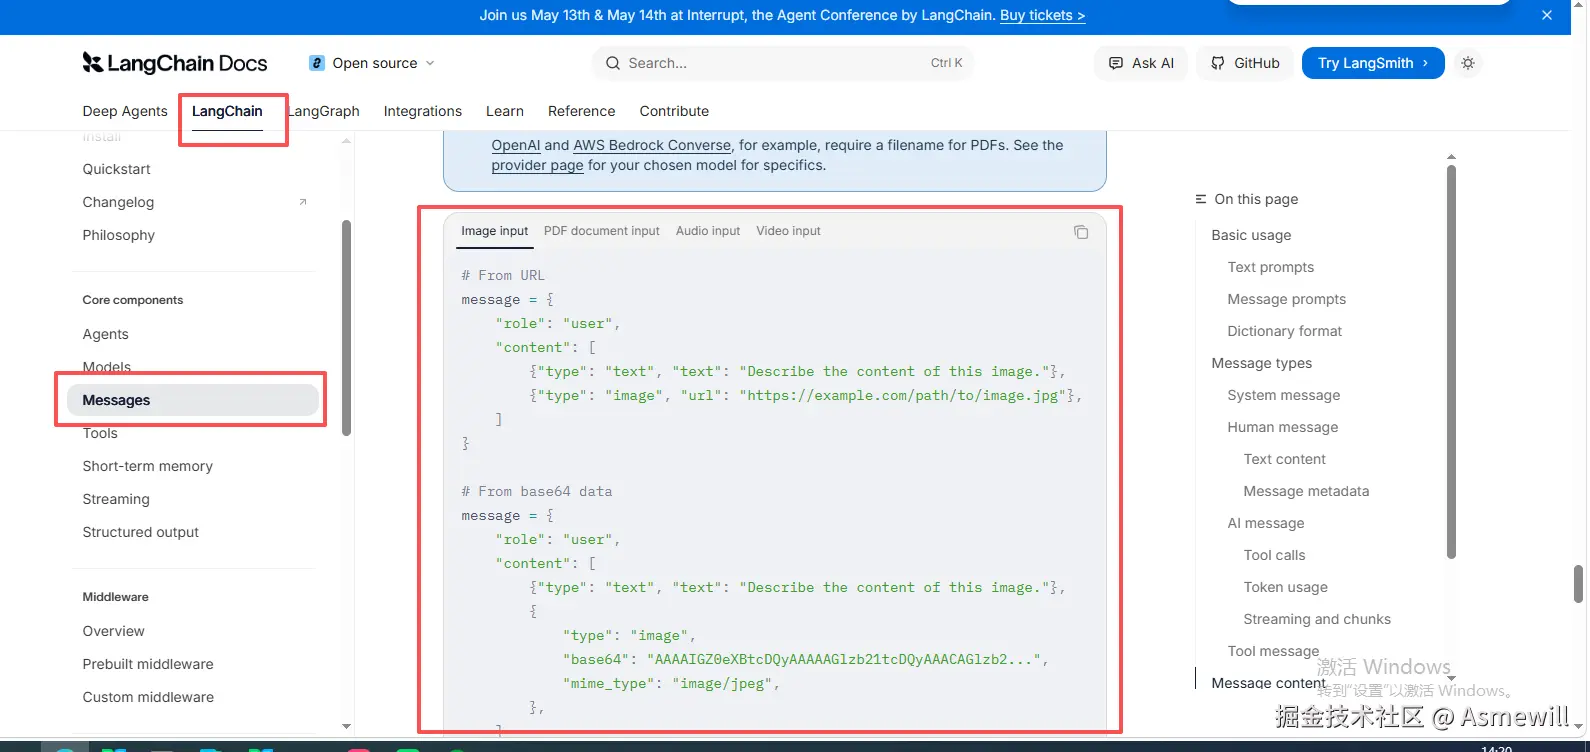The image size is (1590, 752).
Task: Click Try LangSmith button
Action: [x=1373, y=63]
